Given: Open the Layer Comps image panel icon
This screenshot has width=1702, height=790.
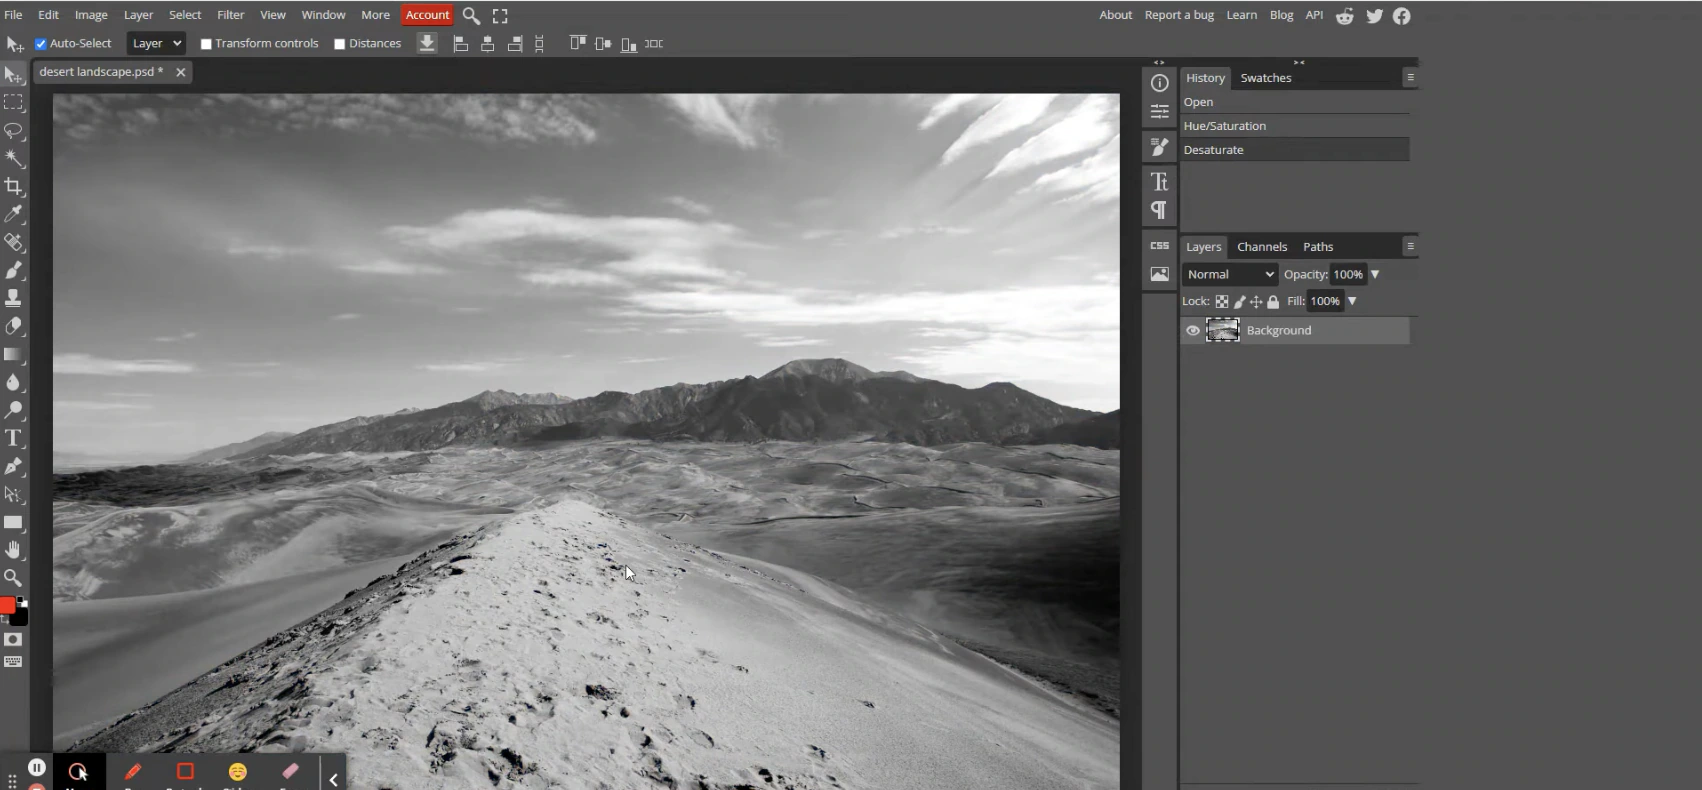Looking at the screenshot, I should 1159,274.
